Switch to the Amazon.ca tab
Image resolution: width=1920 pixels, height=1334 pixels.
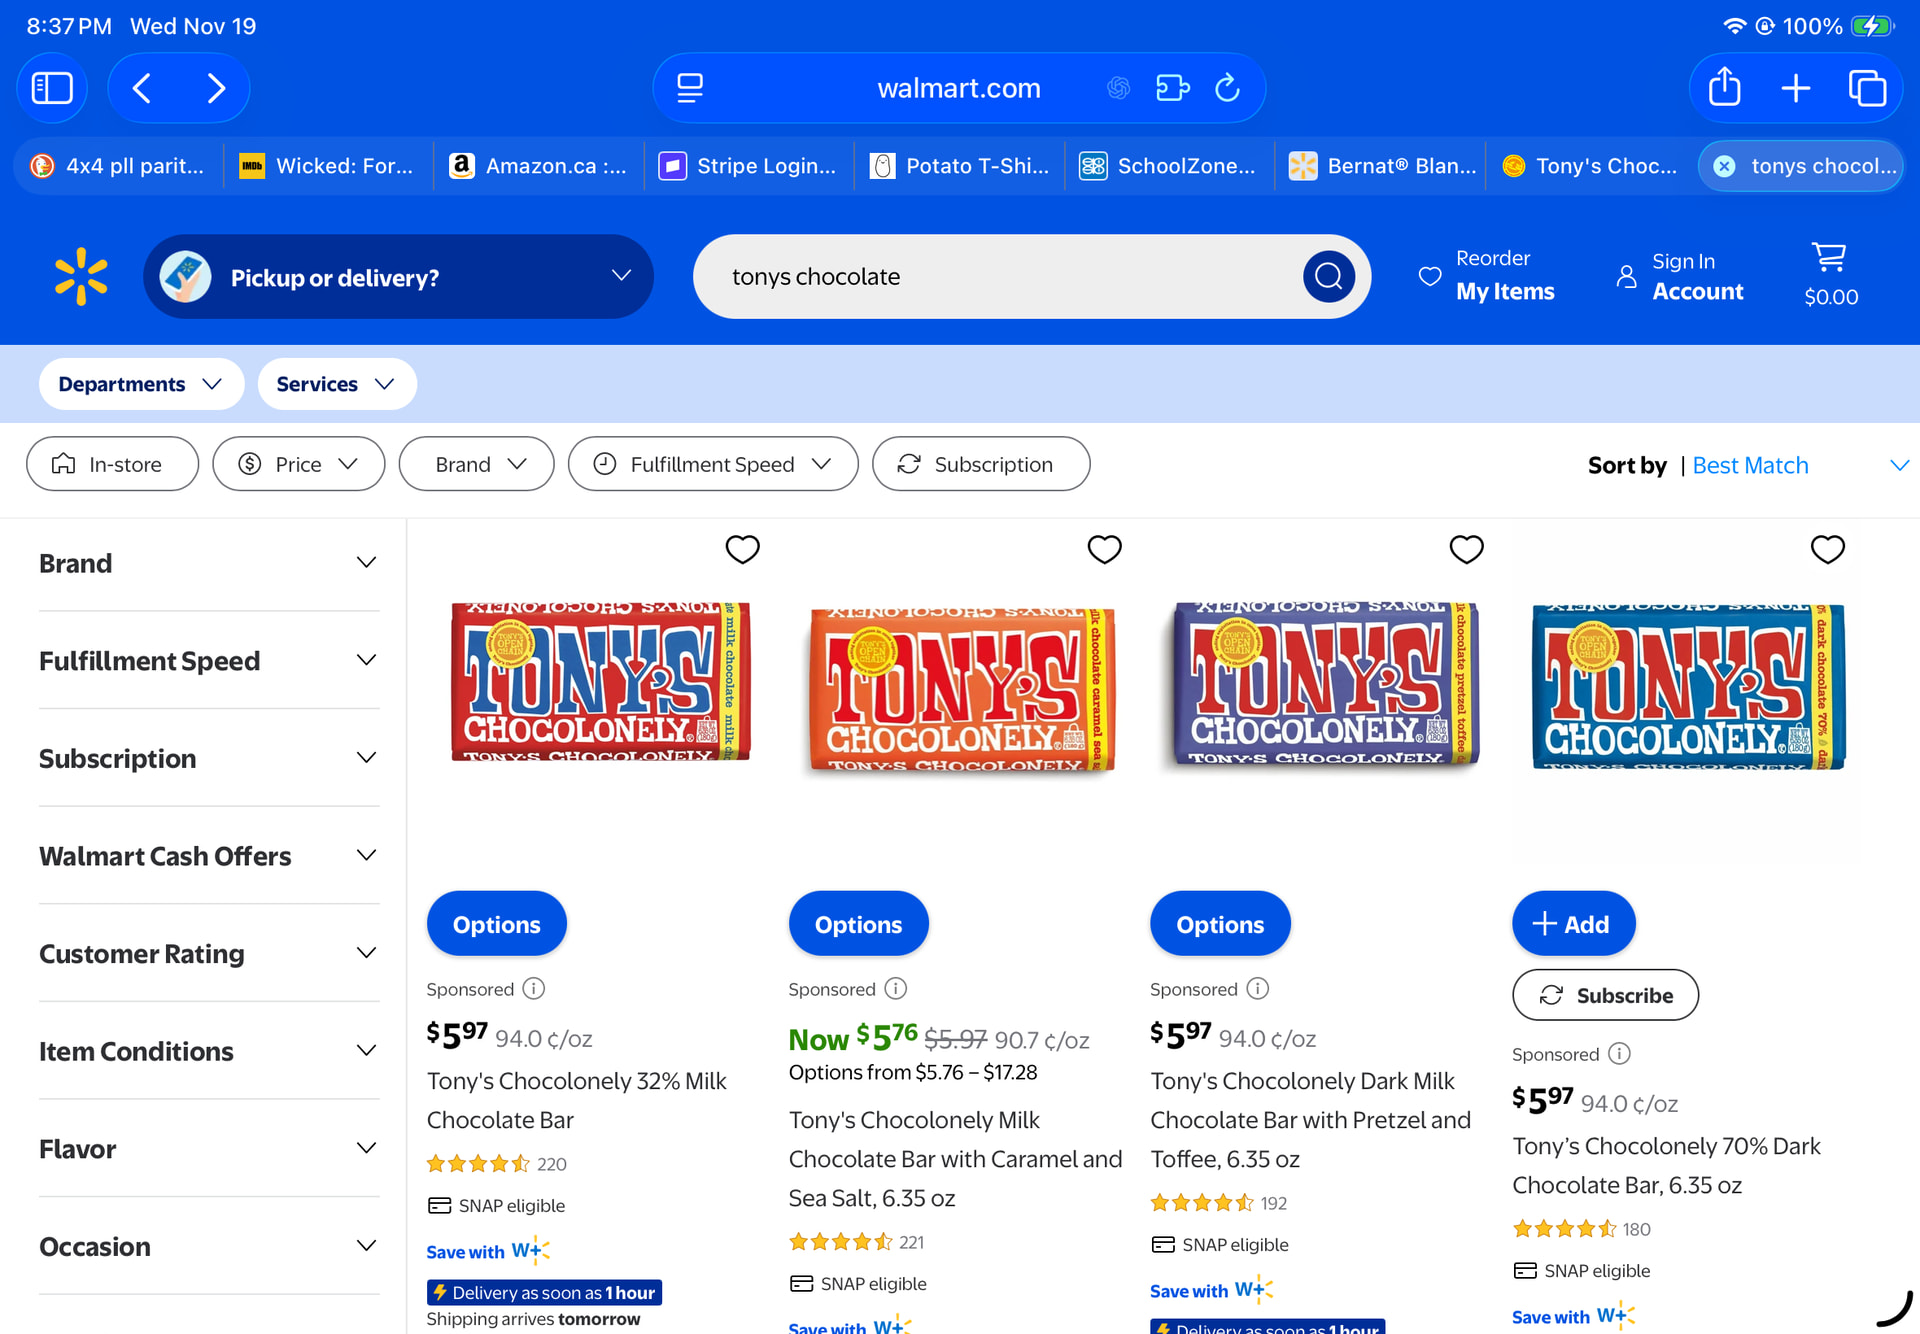(x=540, y=166)
